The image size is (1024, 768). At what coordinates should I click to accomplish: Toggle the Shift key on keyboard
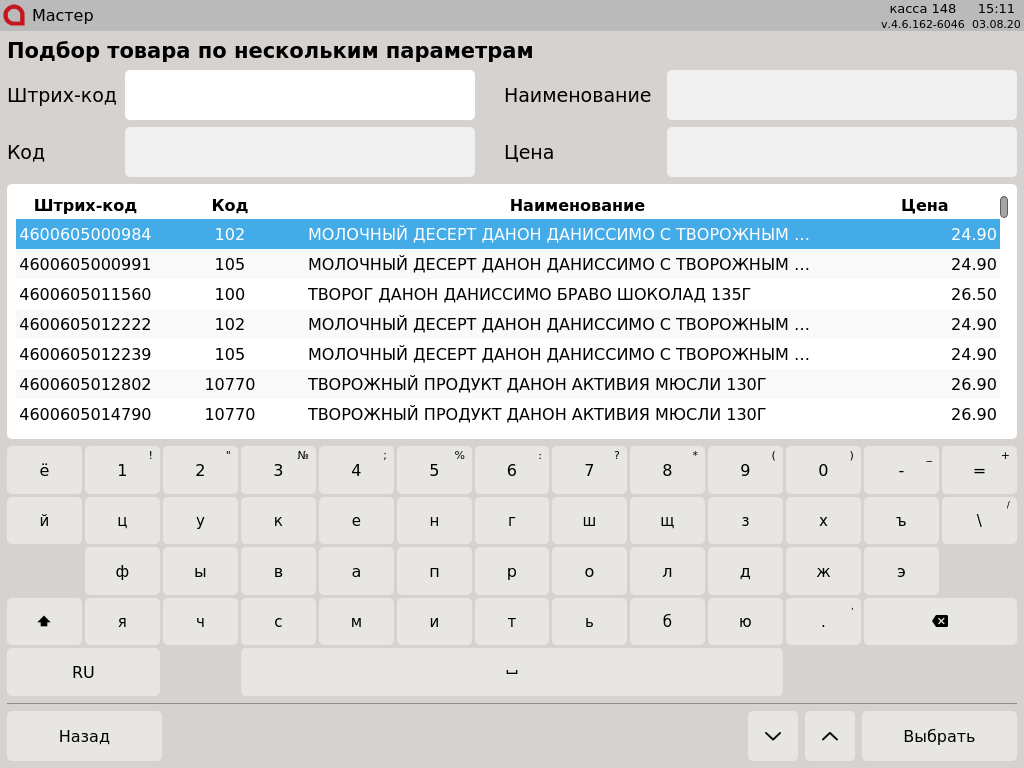point(44,622)
